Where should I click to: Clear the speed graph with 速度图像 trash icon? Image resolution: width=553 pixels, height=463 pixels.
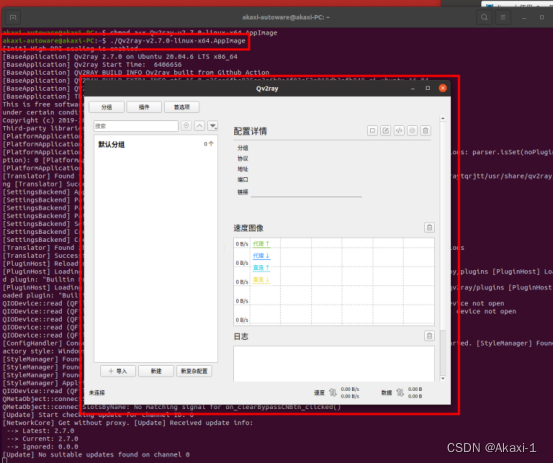tap(429, 228)
